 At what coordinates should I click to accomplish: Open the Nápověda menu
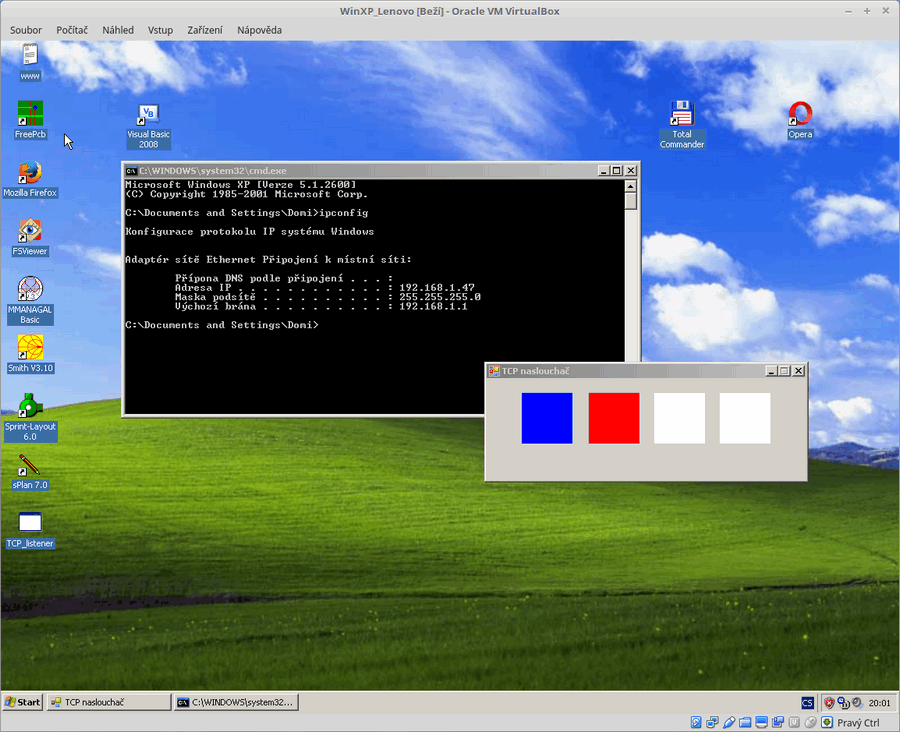click(x=259, y=30)
